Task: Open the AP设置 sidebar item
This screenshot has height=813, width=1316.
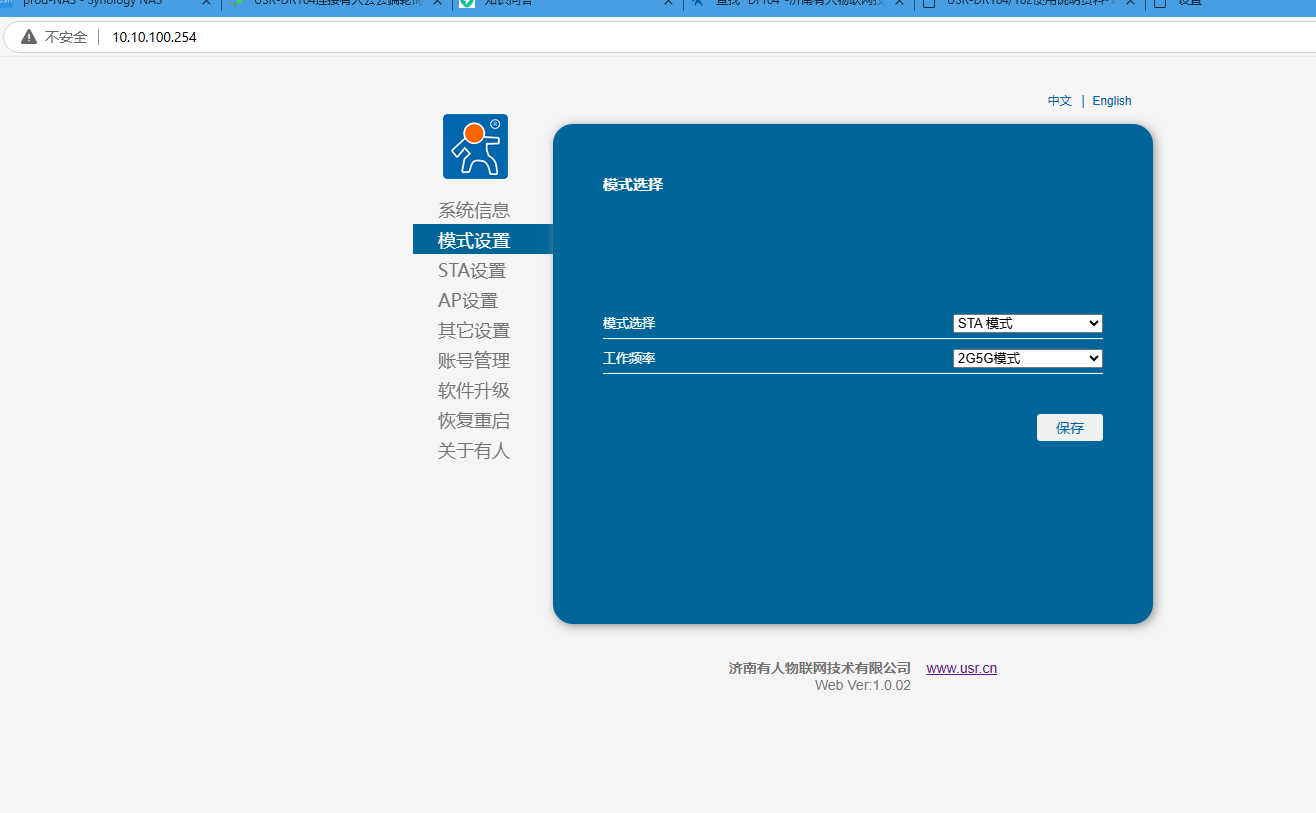Action: [x=468, y=300]
